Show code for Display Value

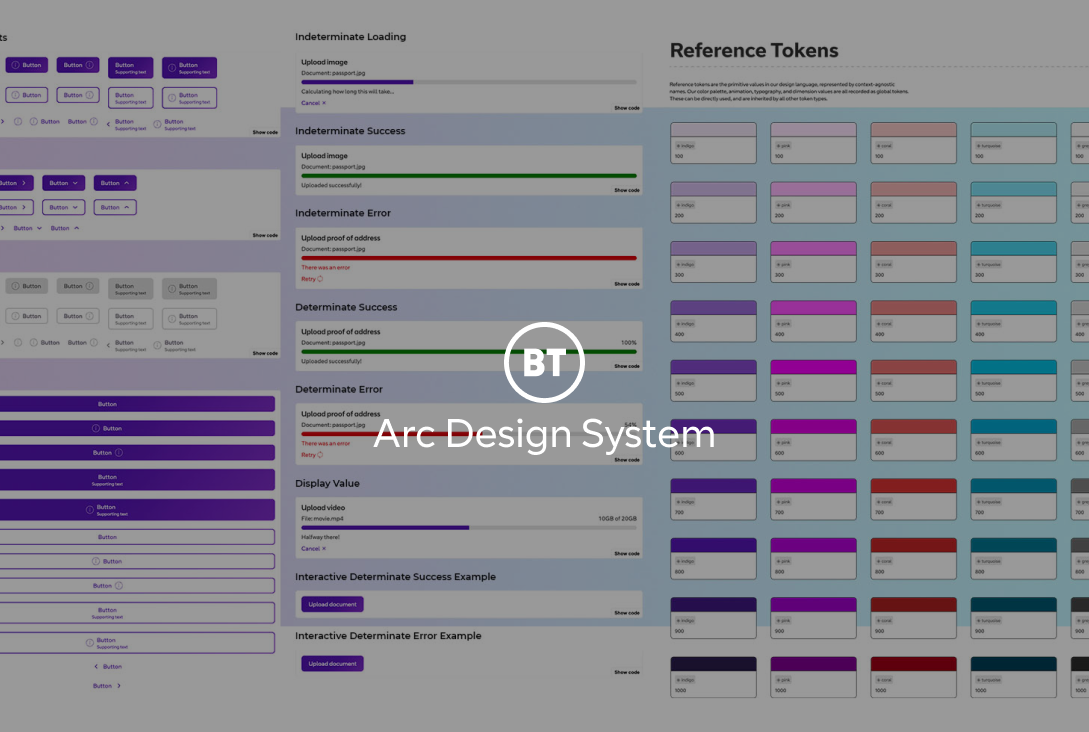[626, 553]
